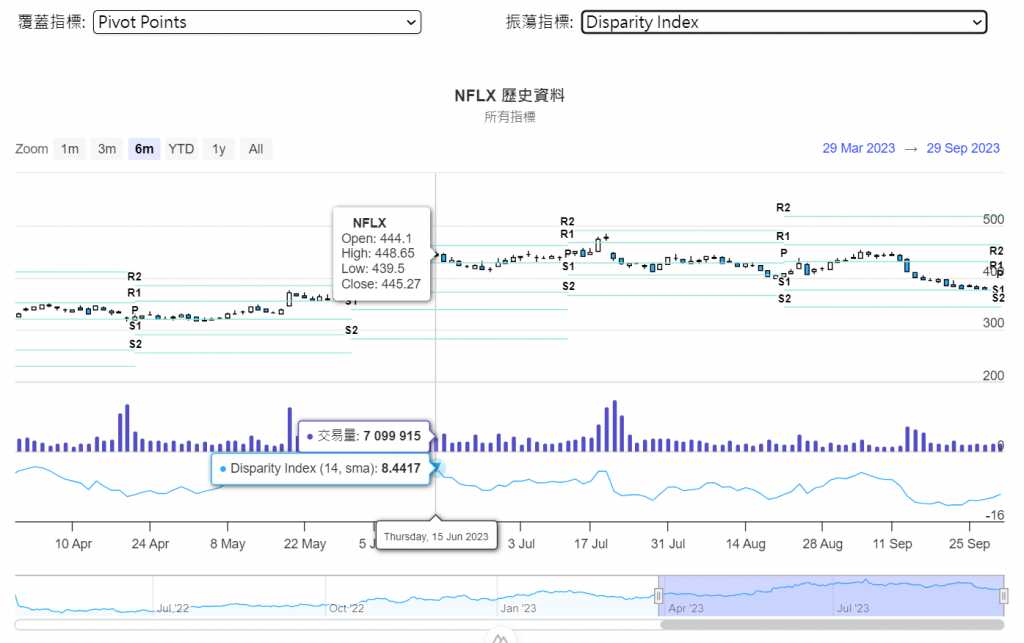Click the 振蕩指標 label
The width and height of the screenshot is (1024, 643).
click(x=539, y=22)
